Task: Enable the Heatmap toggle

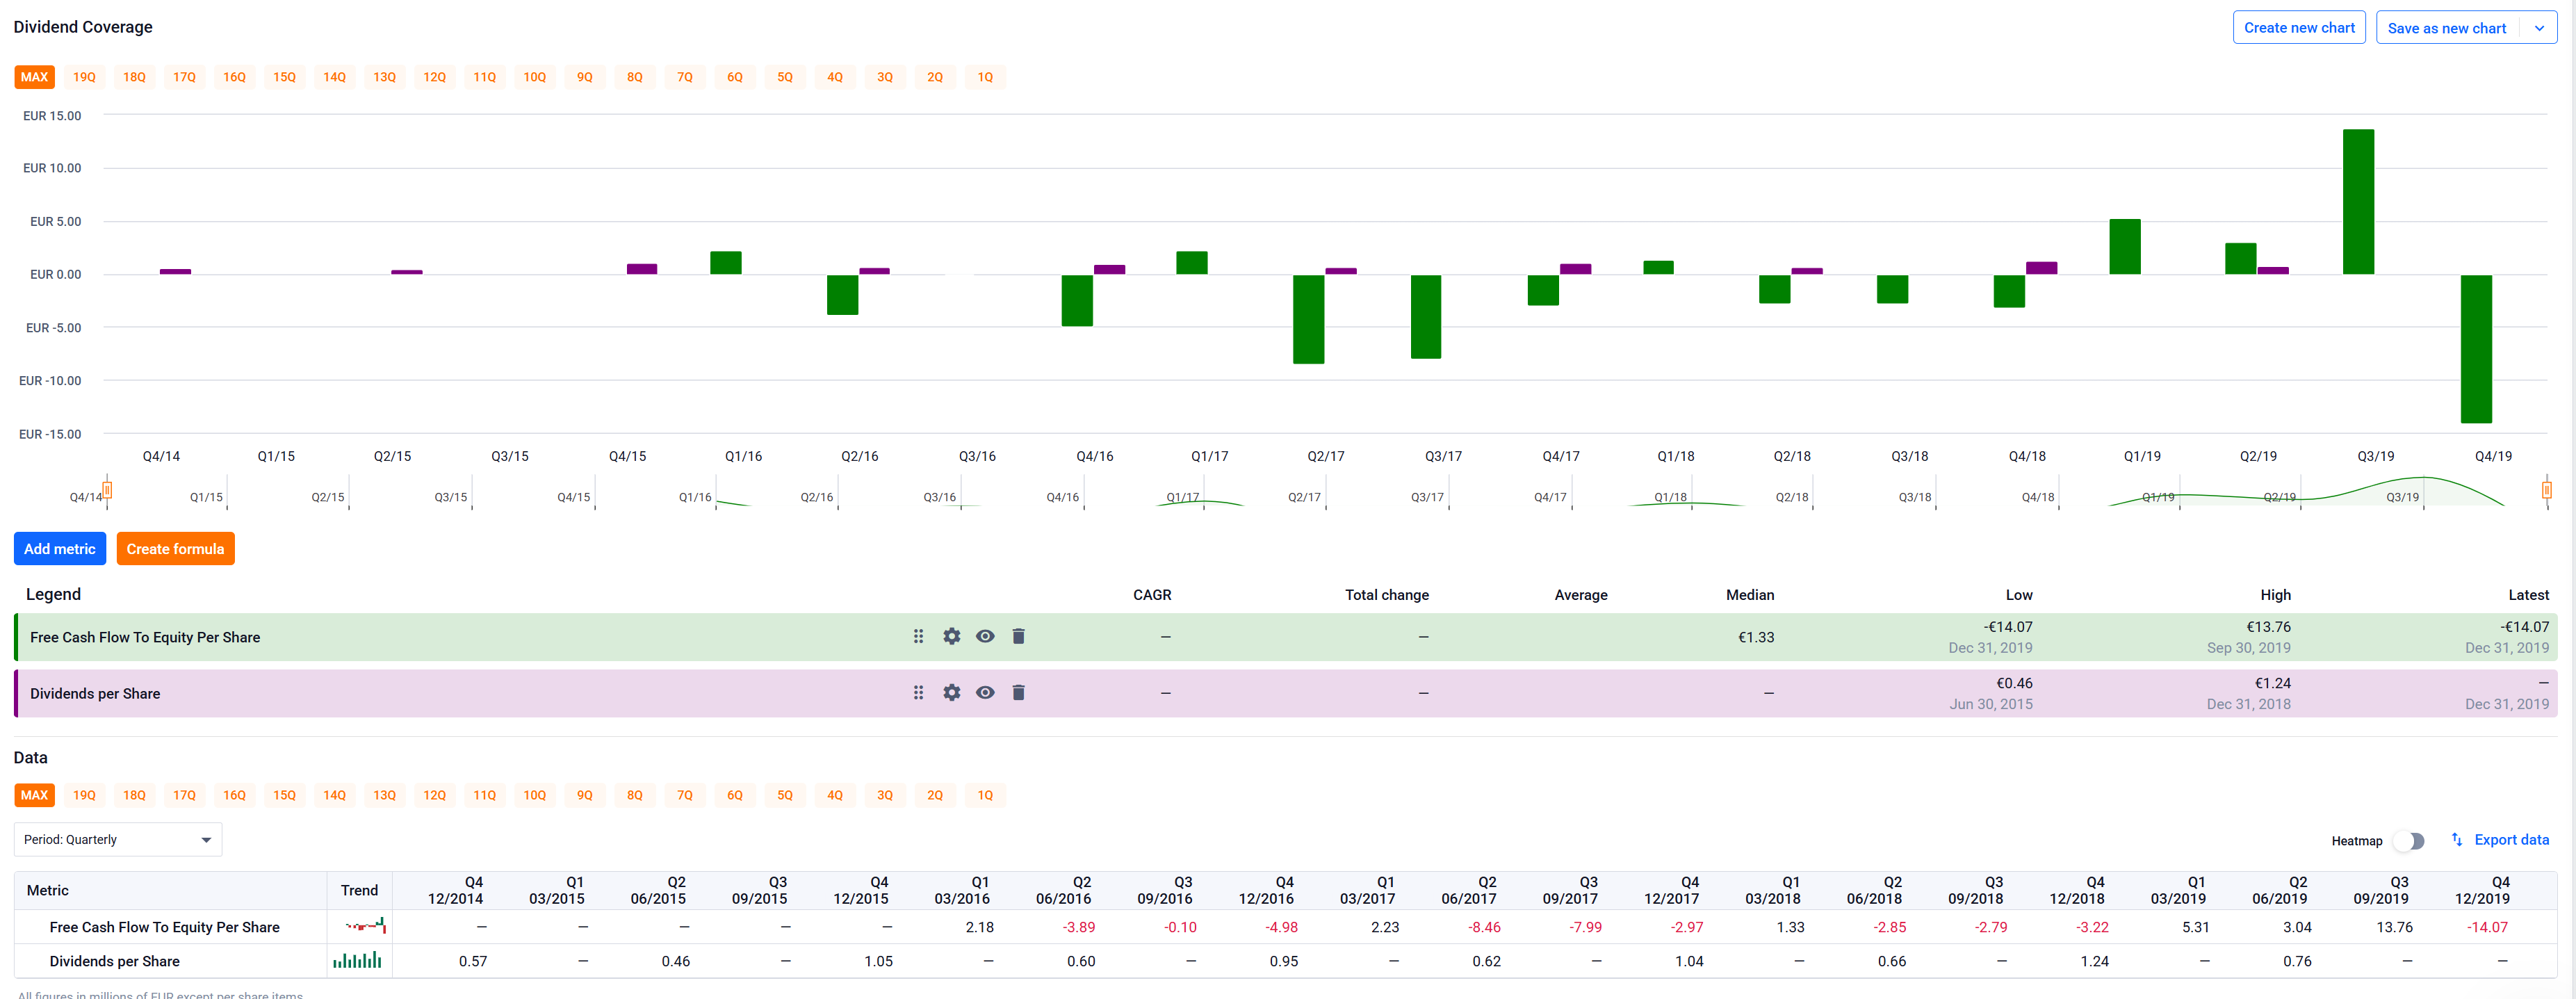Action: click(x=2409, y=841)
